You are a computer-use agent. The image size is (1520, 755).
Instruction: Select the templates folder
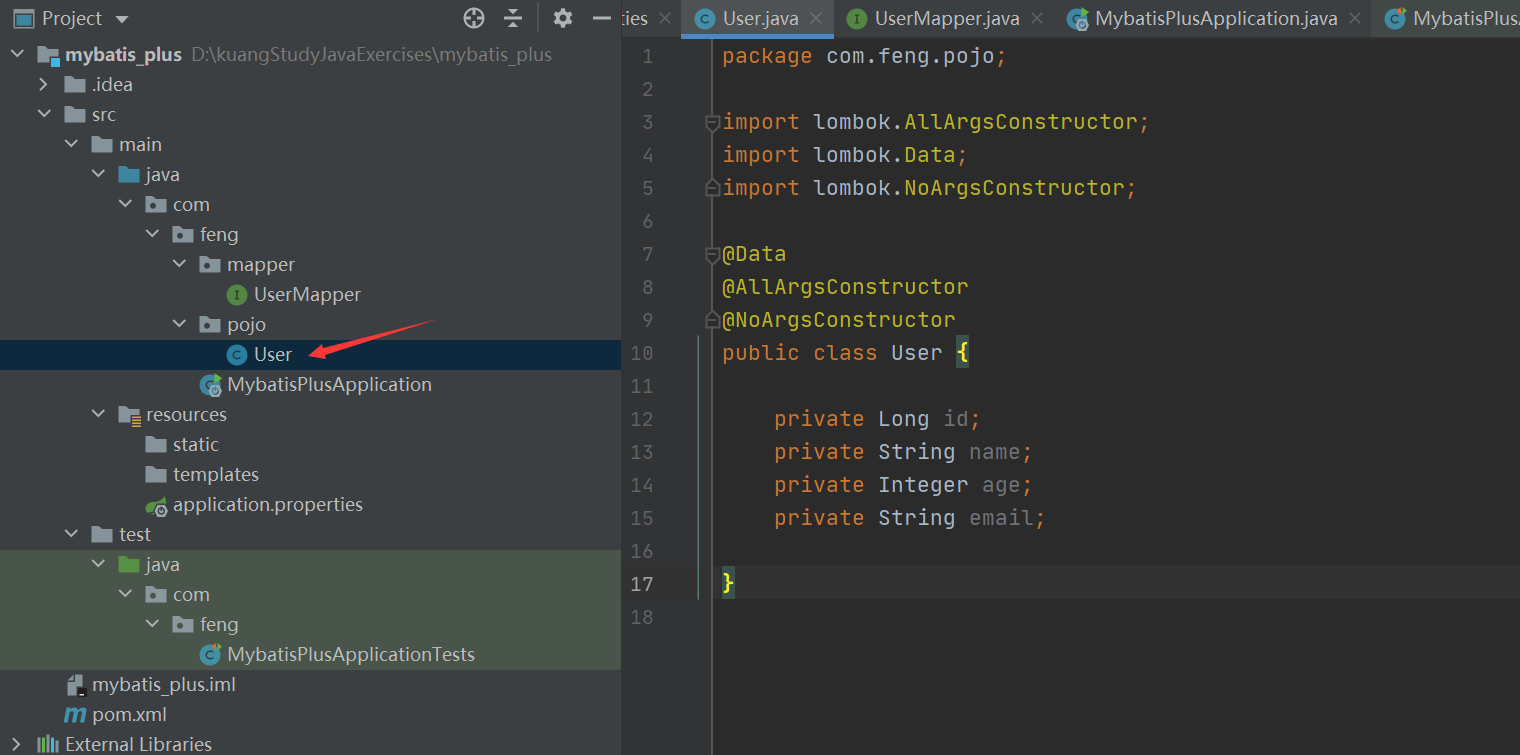pos(202,474)
